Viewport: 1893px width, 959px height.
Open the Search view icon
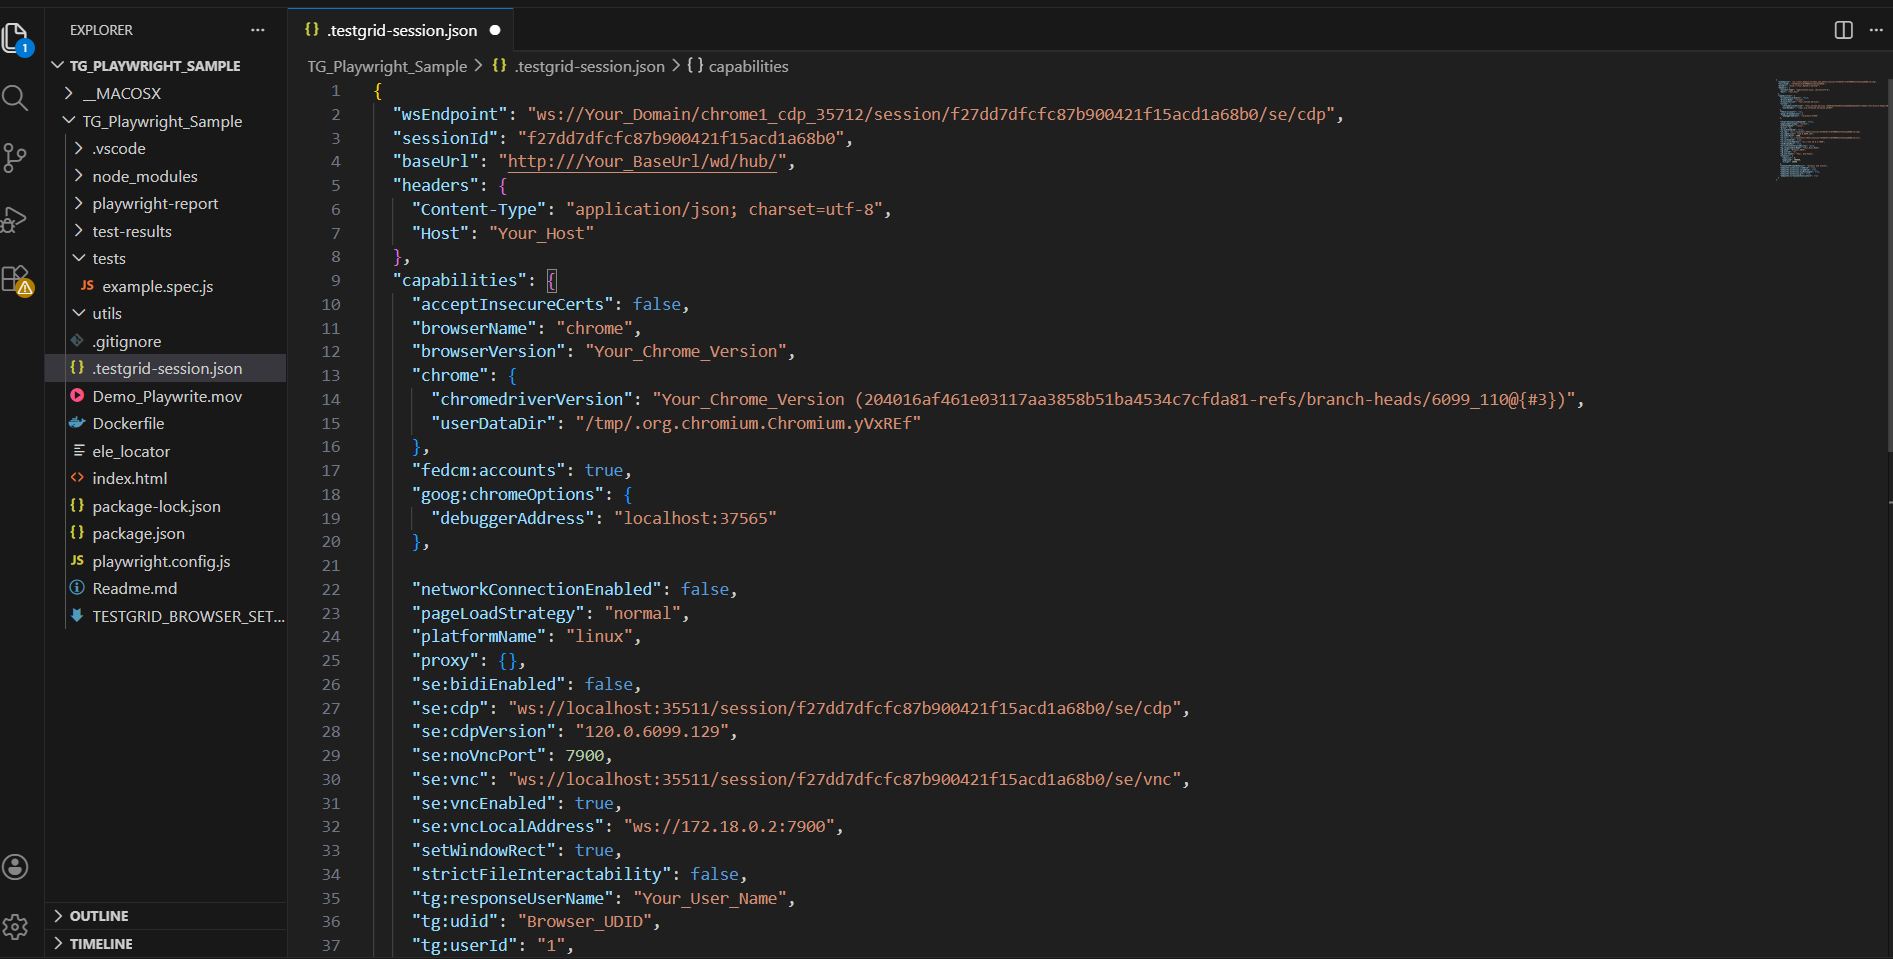click(x=15, y=98)
